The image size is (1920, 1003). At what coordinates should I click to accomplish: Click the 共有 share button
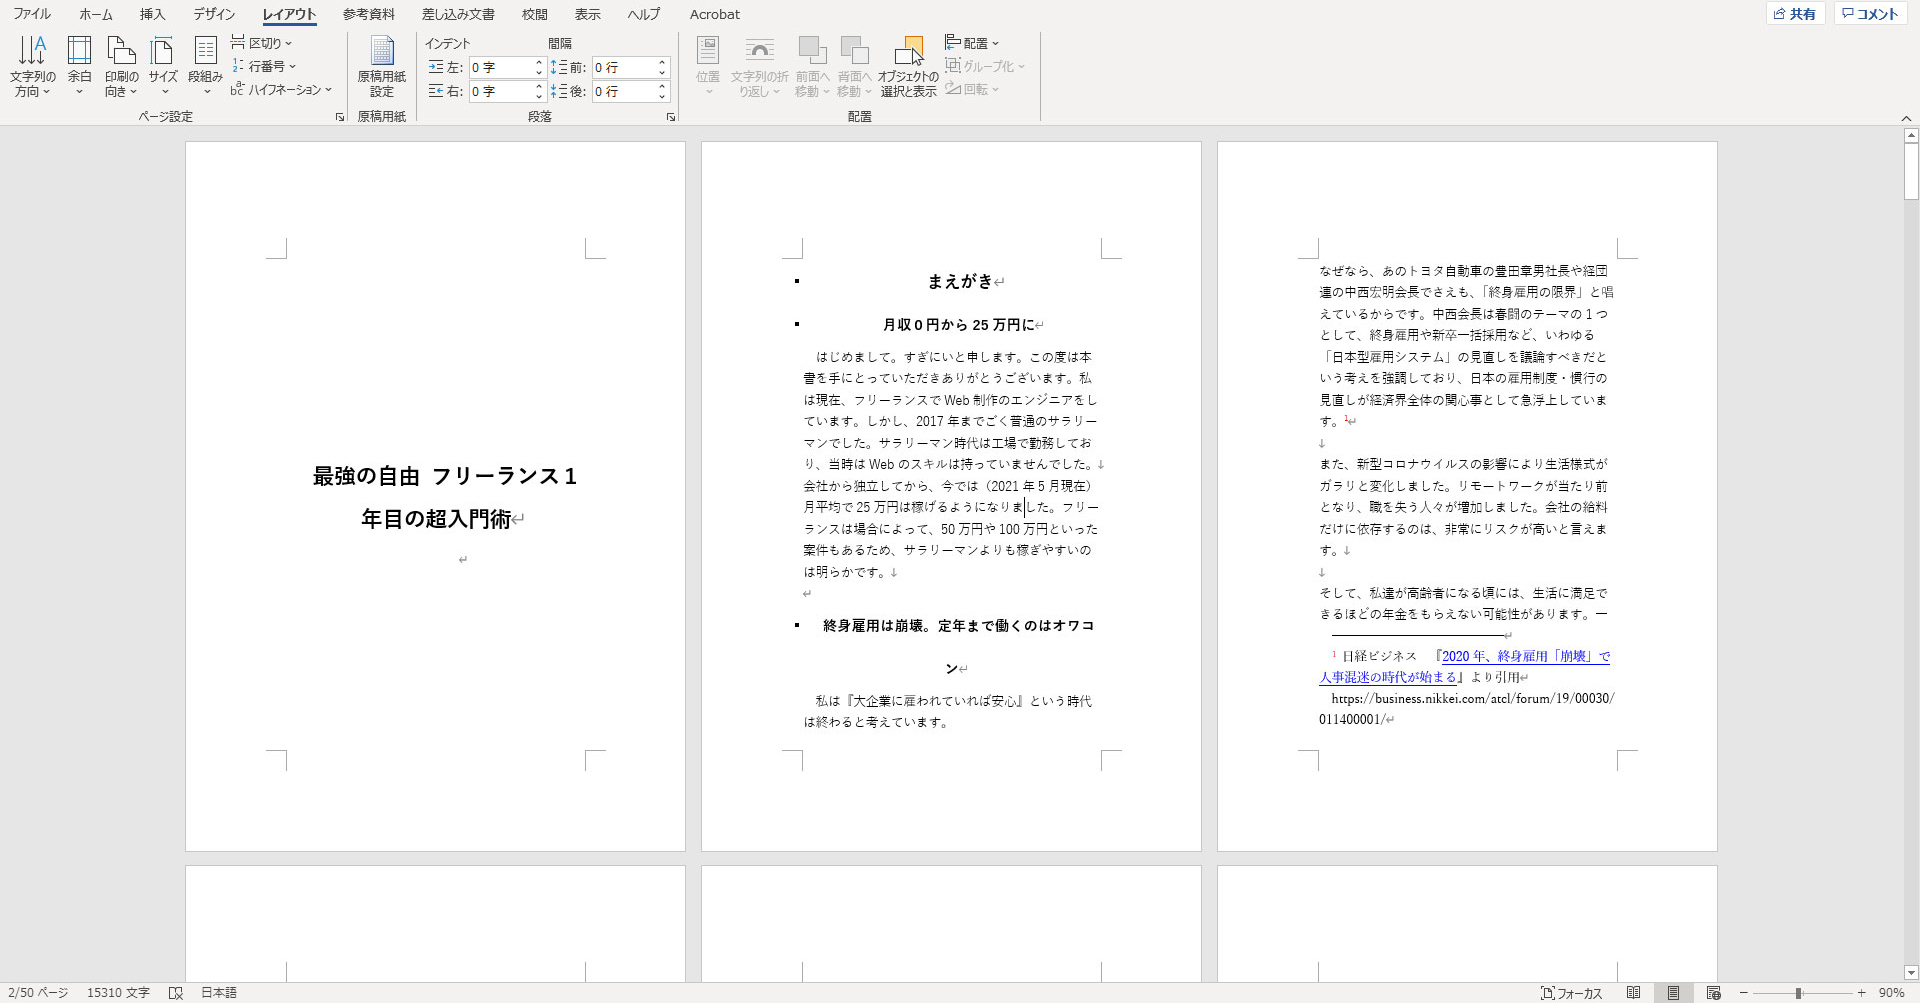[1795, 14]
